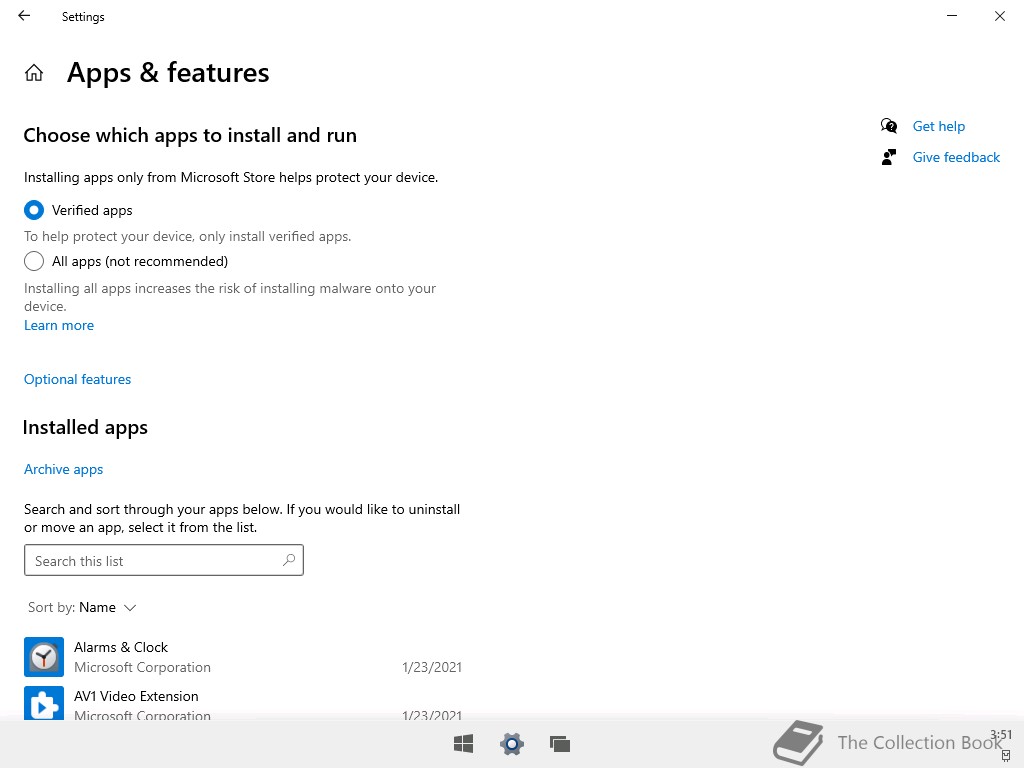Click the Alarms & Clock app icon
The width and height of the screenshot is (1024, 768).
[44, 657]
